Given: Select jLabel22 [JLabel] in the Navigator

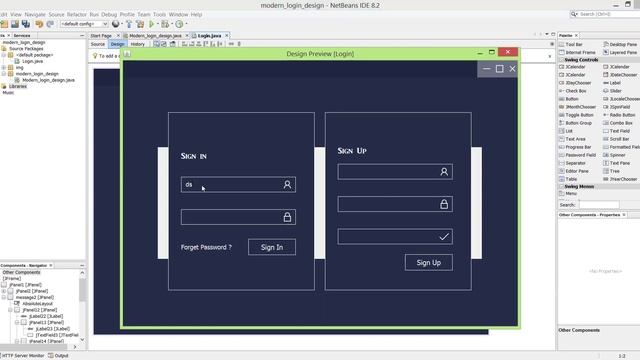Looking at the screenshot, I should (x=42, y=316).
